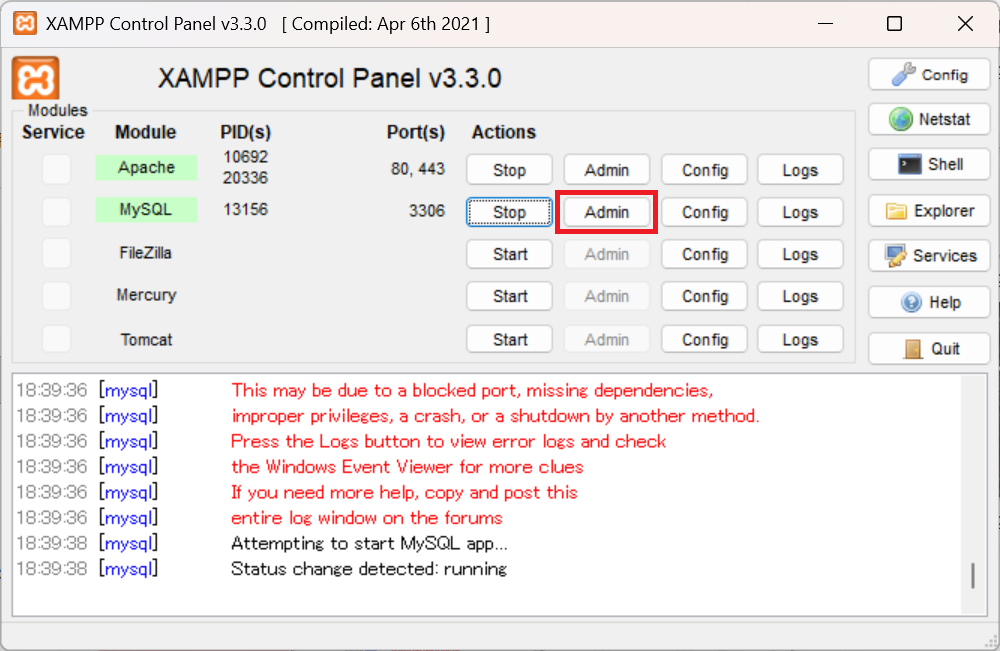
Task: Click the XAMPP logo icon in the panel header
Action: [35, 78]
